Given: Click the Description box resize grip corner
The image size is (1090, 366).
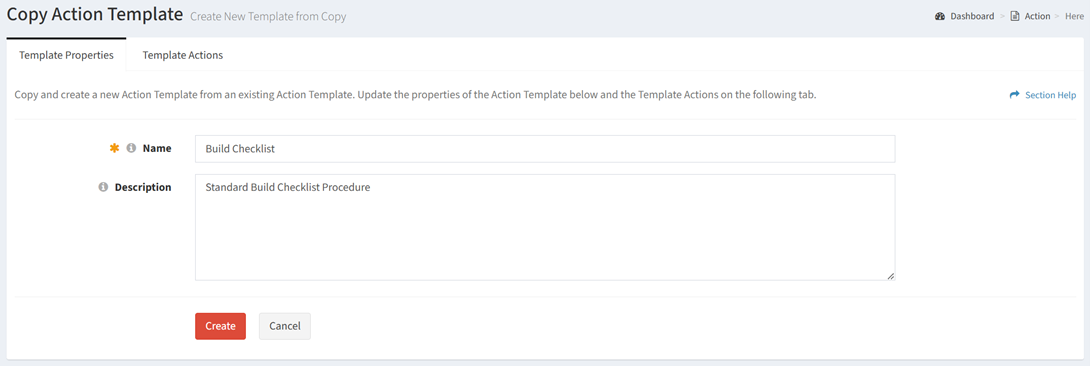Looking at the screenshot, I should coord(890,276).
